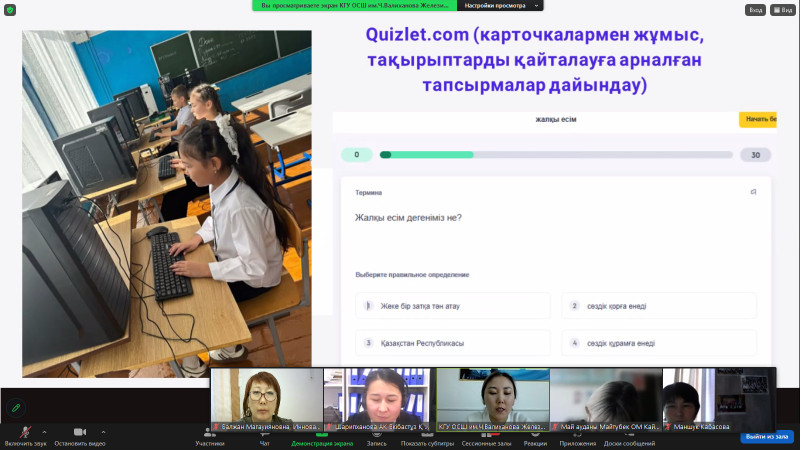The image size is (800, 450).
Task: Open Реакции reactions
Action: point(535,432)
